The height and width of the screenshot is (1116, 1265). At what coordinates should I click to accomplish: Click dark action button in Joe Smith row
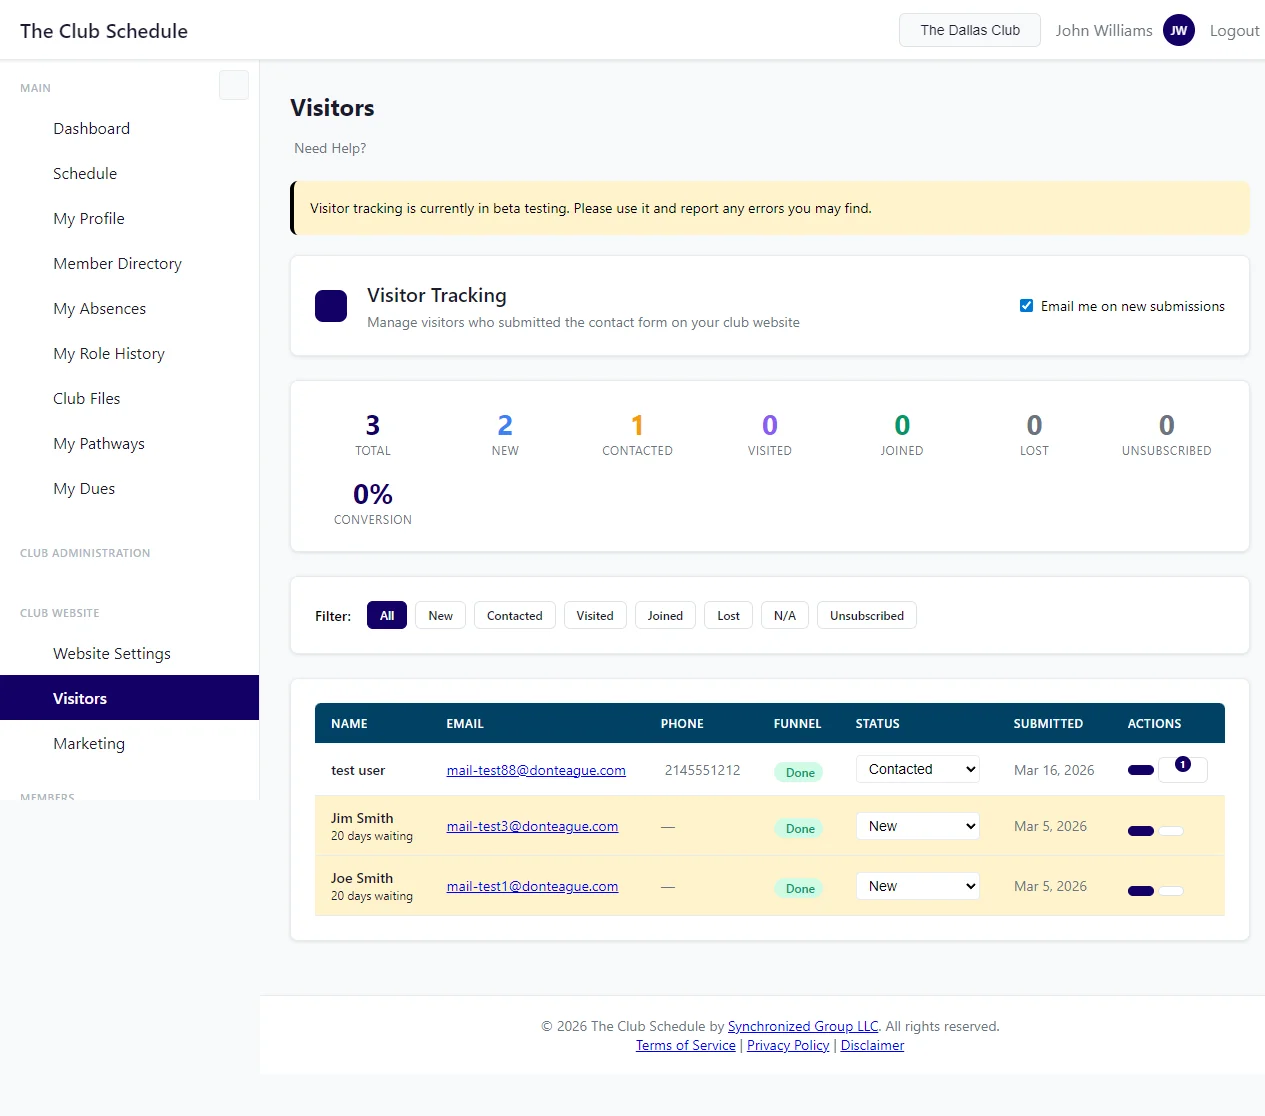pos(1140,891)
